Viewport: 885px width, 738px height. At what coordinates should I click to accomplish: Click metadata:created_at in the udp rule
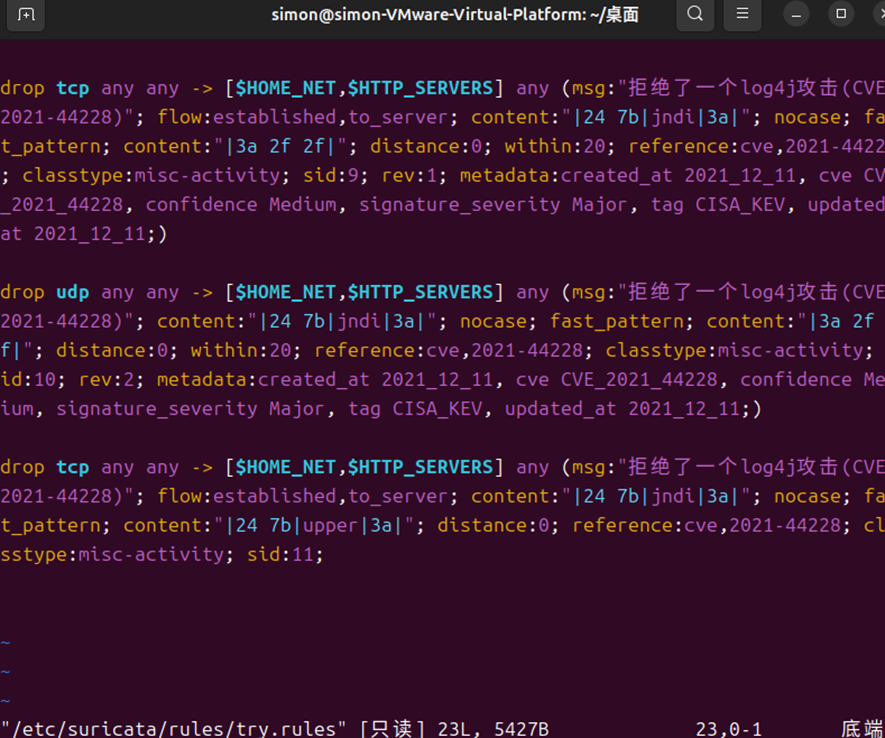click(263, 380)
